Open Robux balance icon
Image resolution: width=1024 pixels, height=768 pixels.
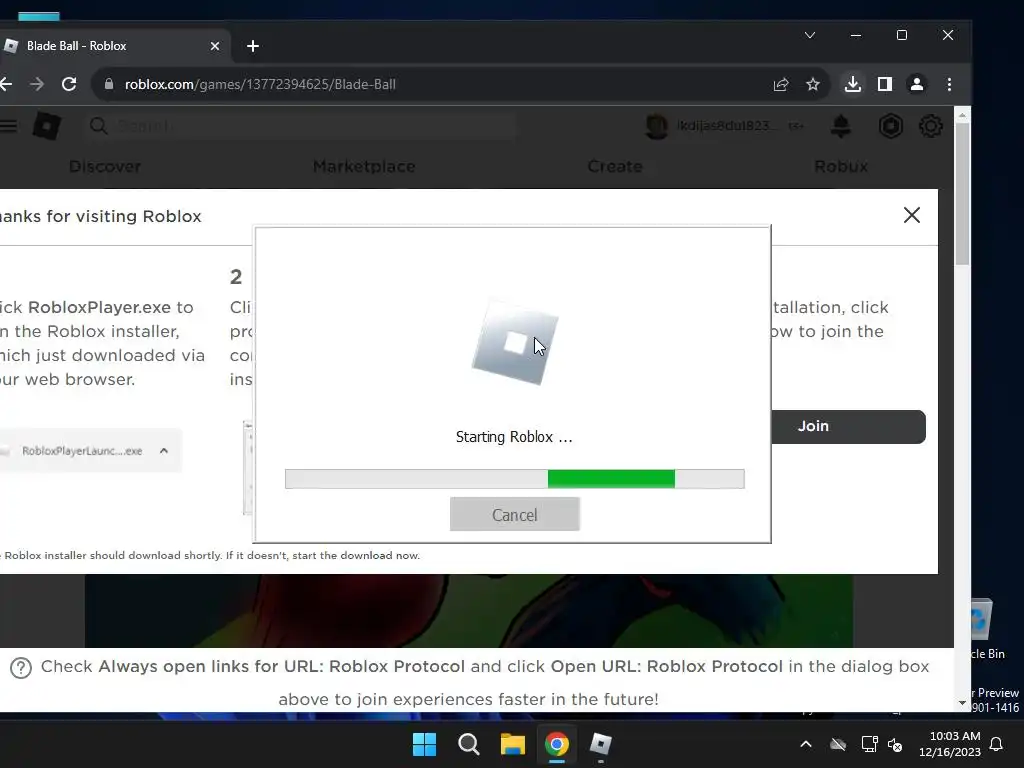coord(891,126)
